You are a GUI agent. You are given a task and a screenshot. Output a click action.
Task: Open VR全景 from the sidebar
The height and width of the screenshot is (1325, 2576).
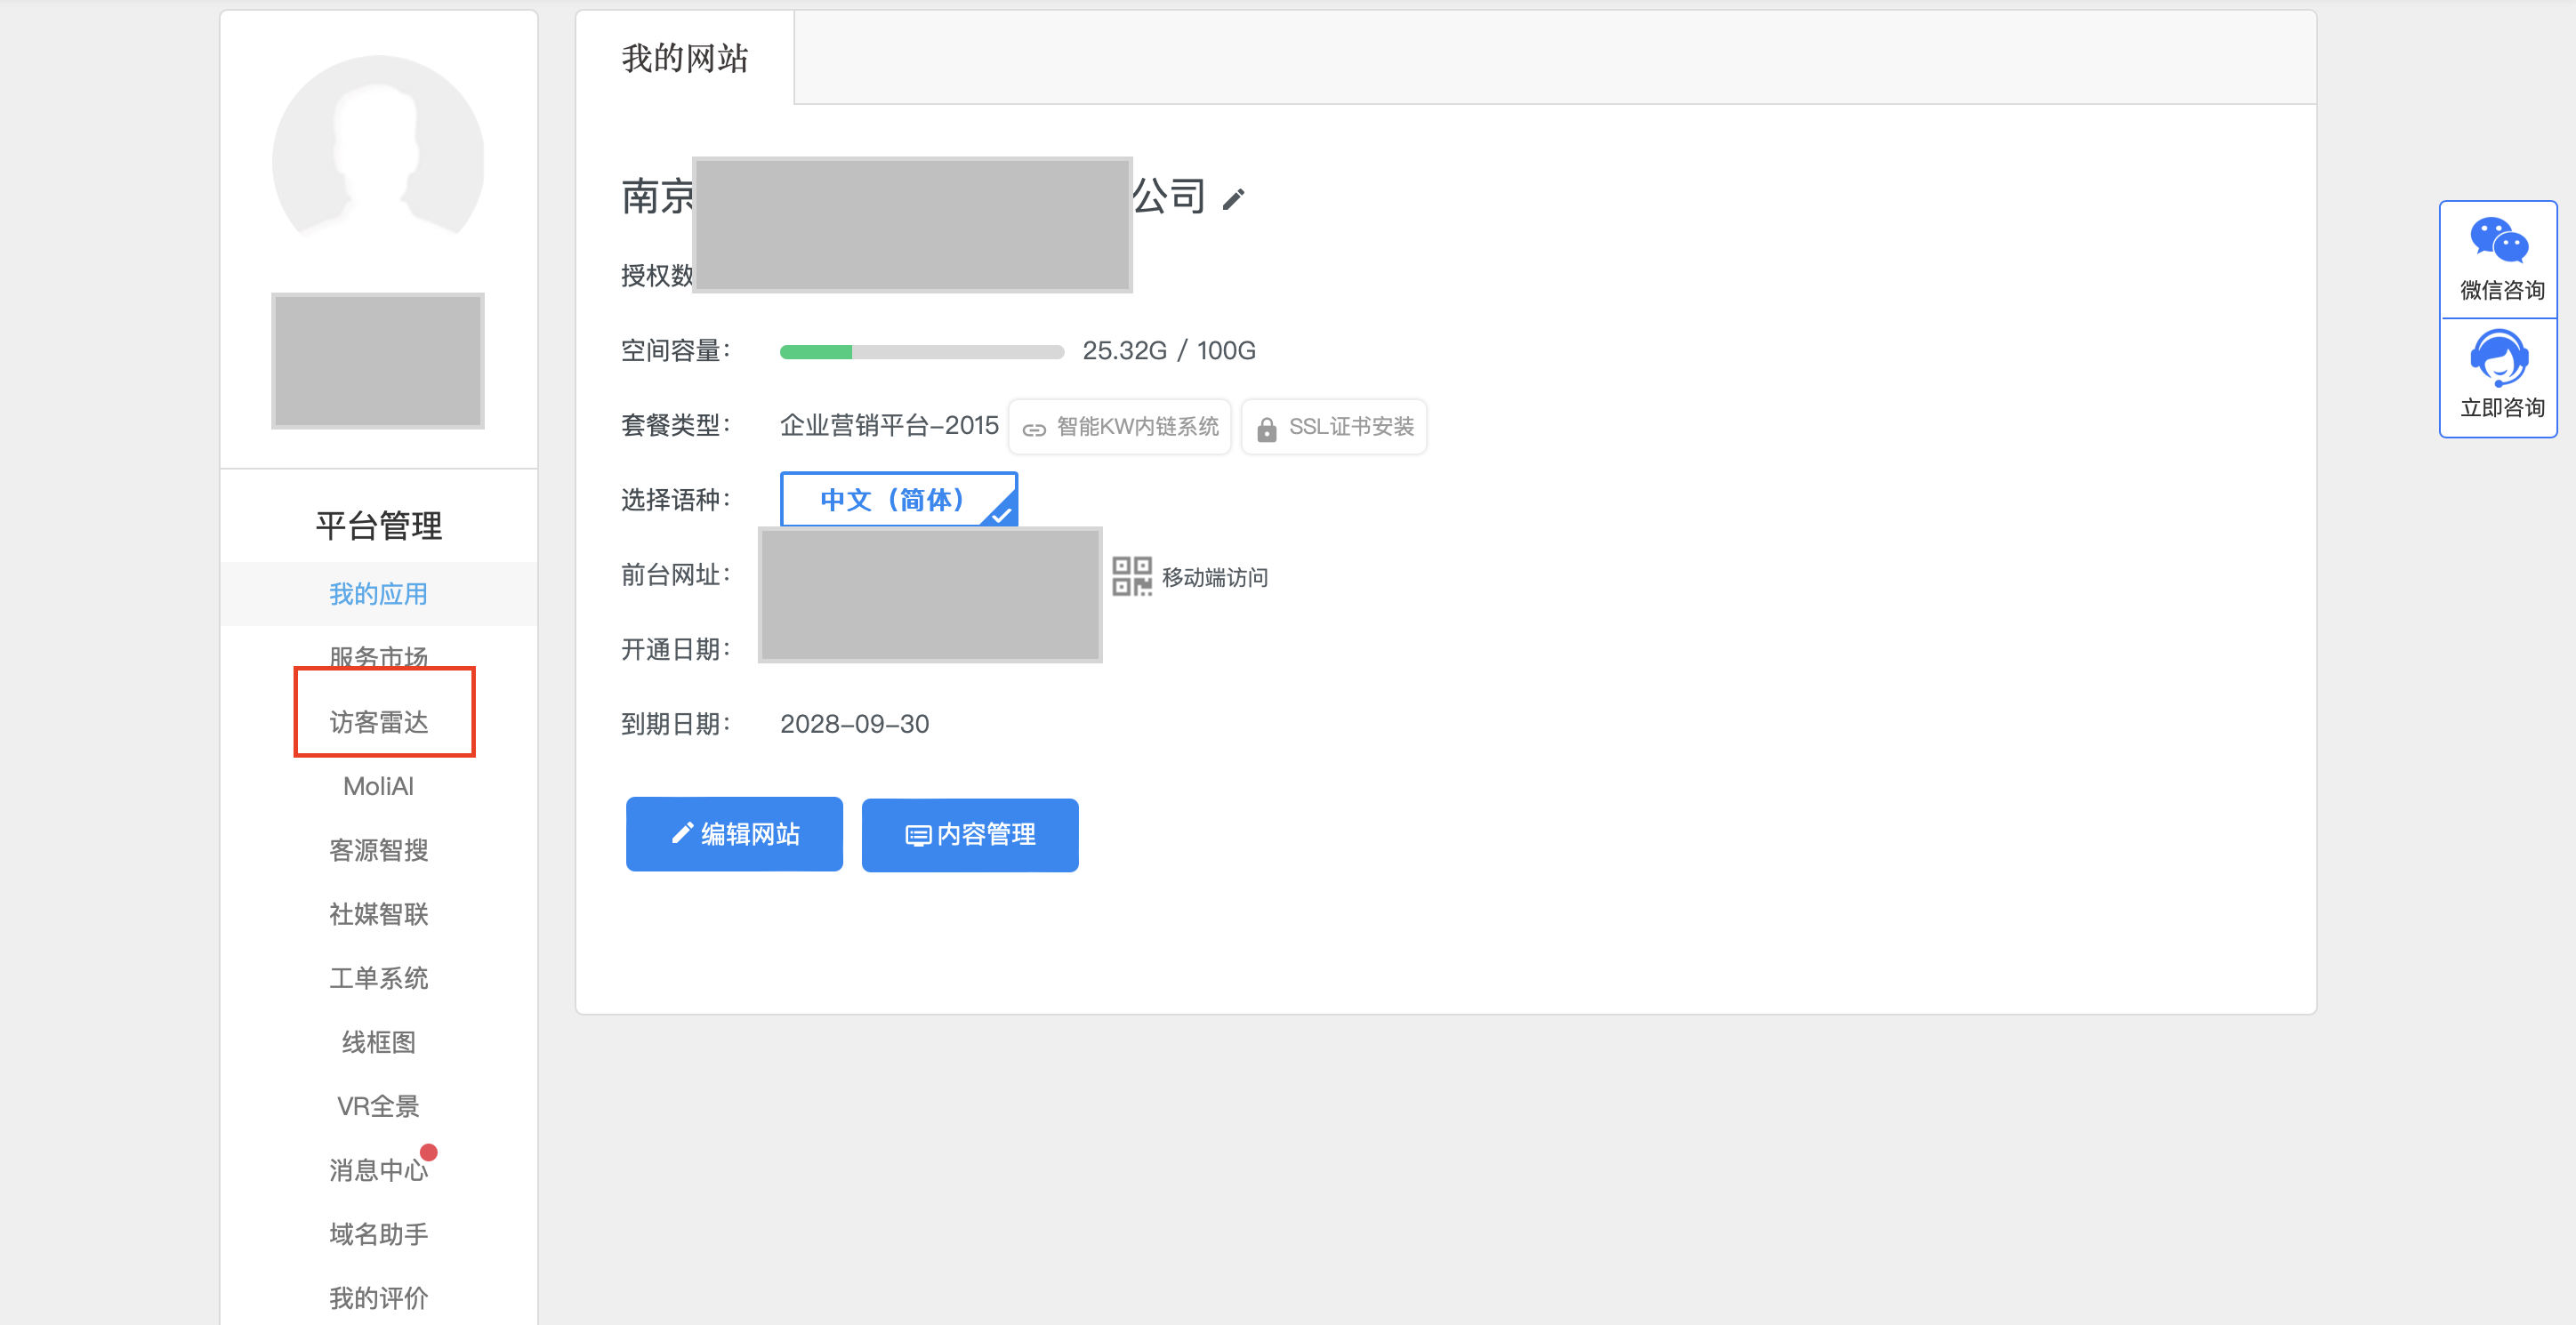[x=377, y=1105]
